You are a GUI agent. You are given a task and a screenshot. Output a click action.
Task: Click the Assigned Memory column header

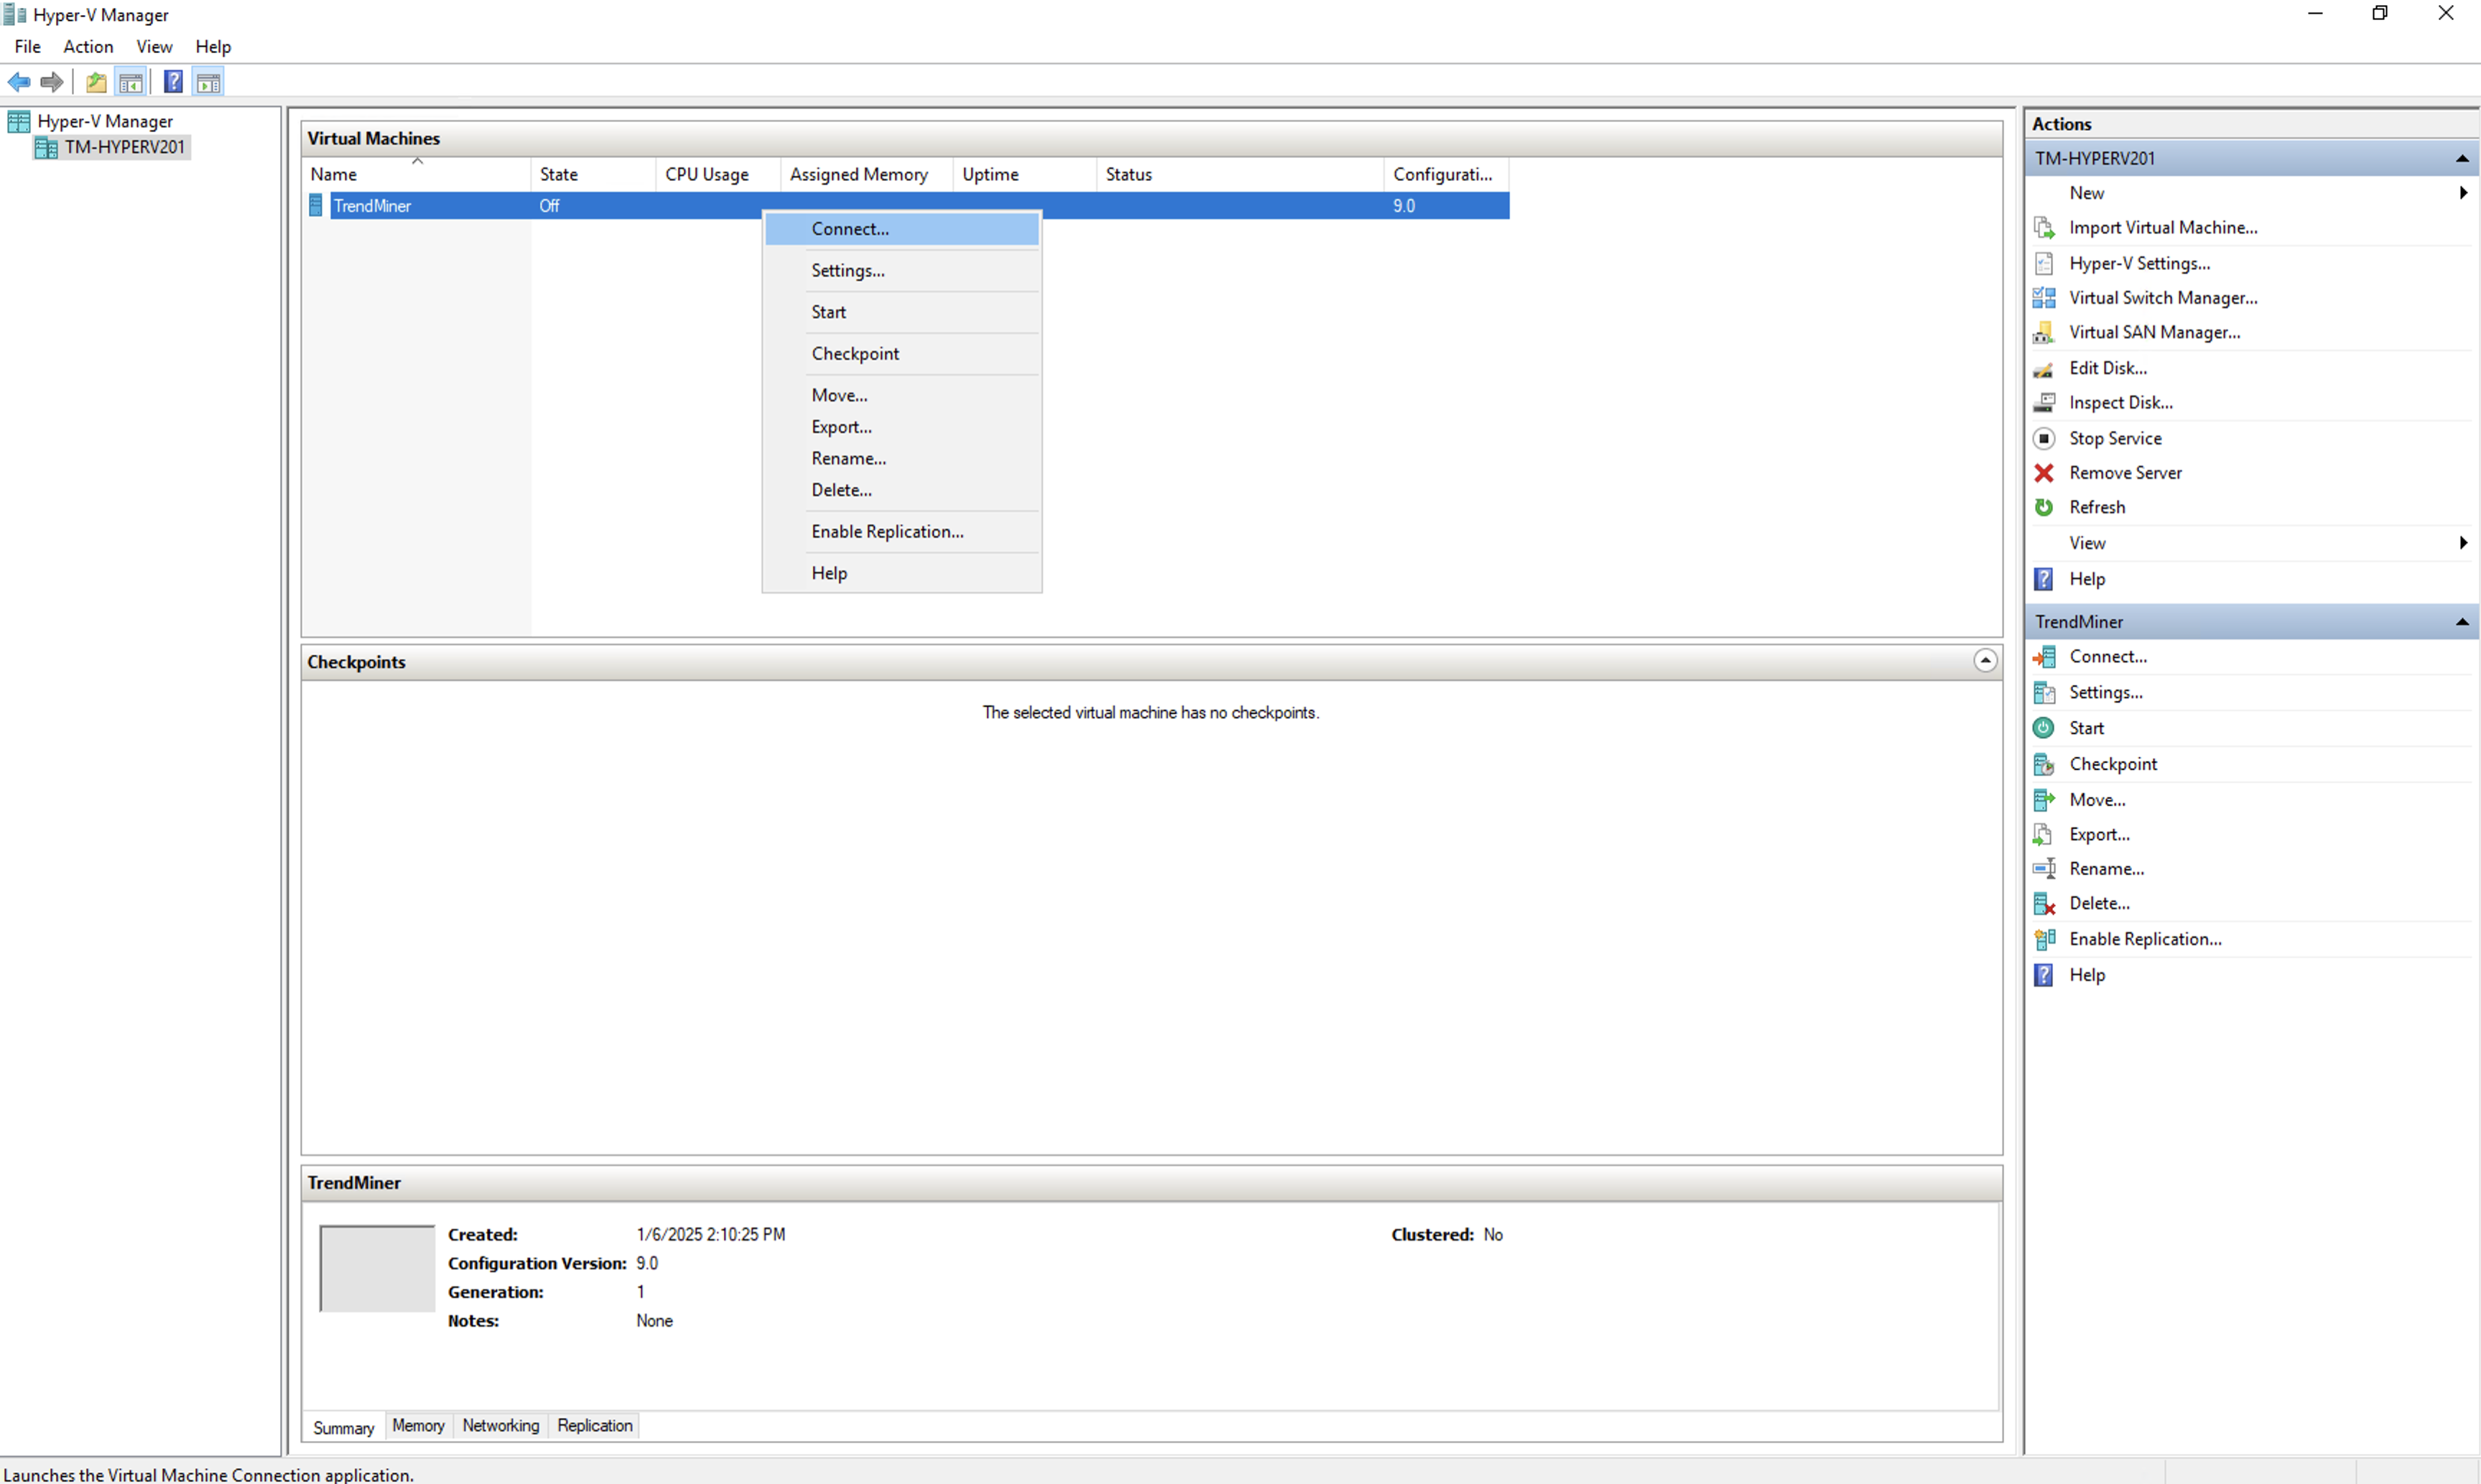(x=858, y=175)
